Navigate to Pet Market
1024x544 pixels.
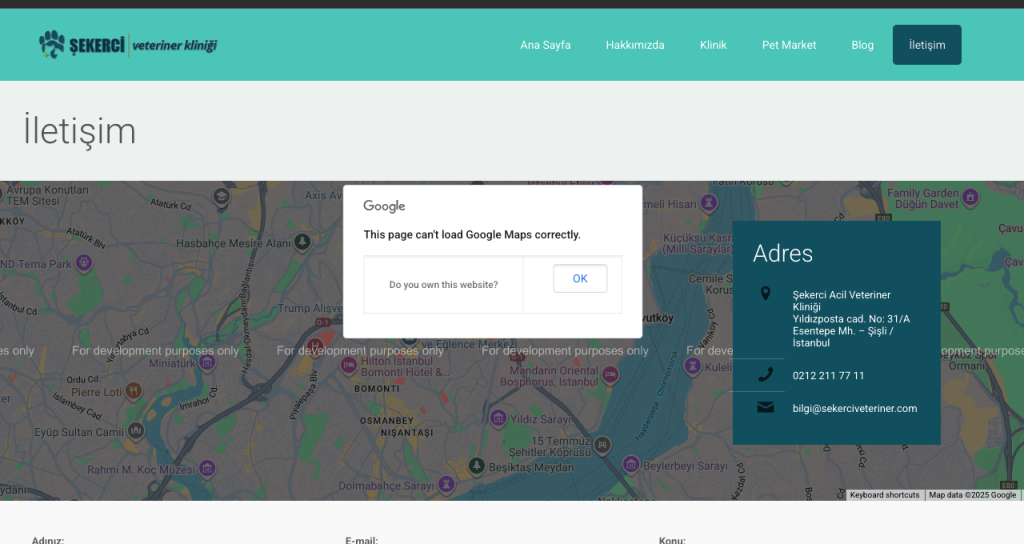(789, 45)
